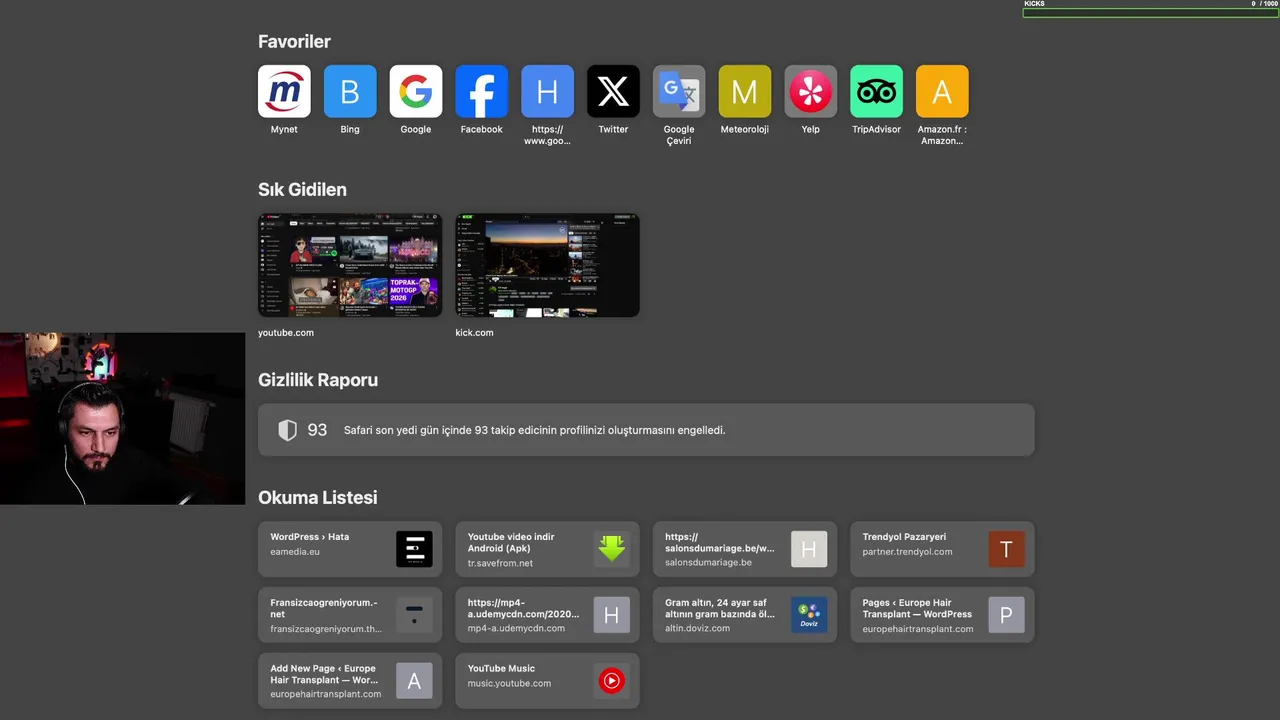Click the Gizlilik Raporu section heading

pos(318,381)
